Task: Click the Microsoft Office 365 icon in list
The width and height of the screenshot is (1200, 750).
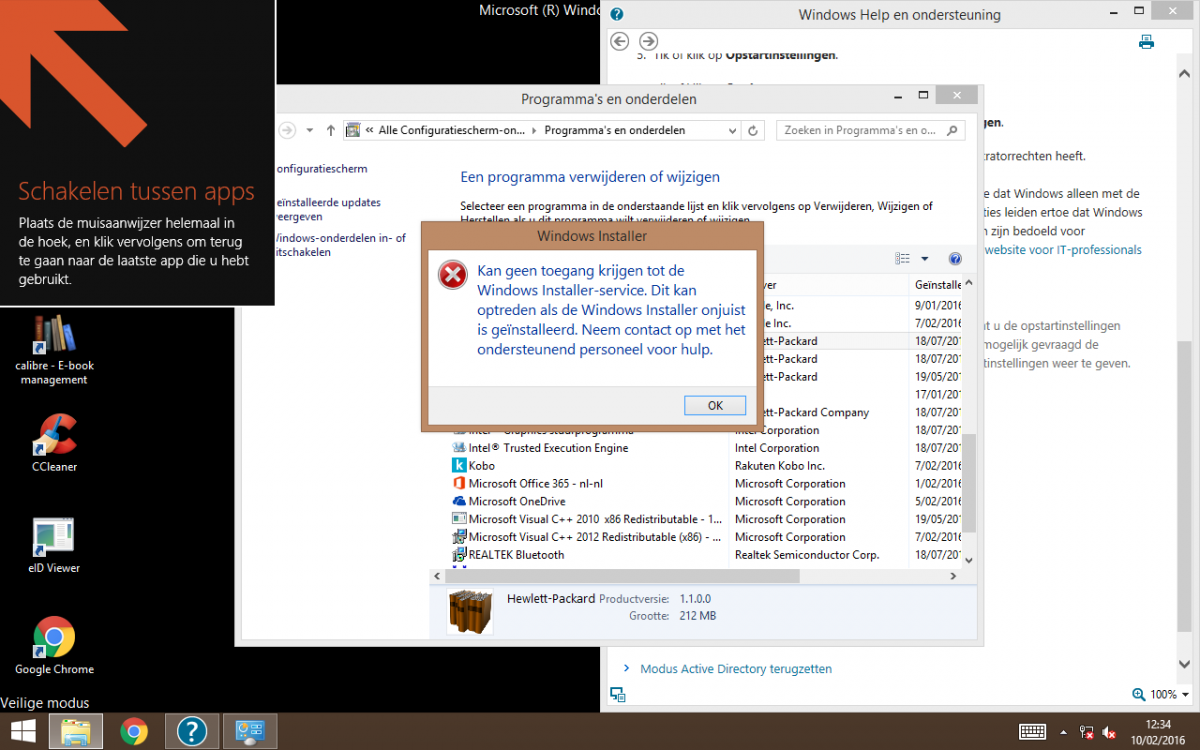Action: click(459, 483)
